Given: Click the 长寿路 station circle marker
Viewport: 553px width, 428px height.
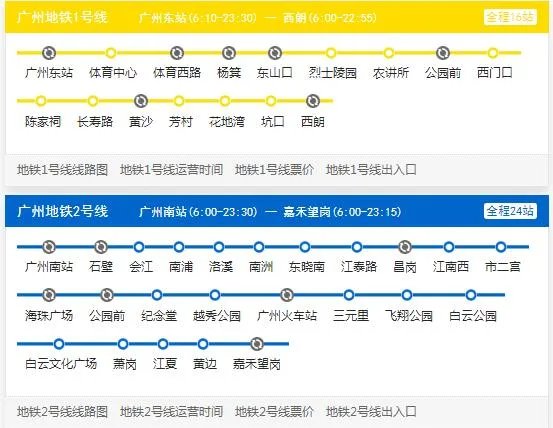Looking at the screenshot, I should (x=93, y=101).
